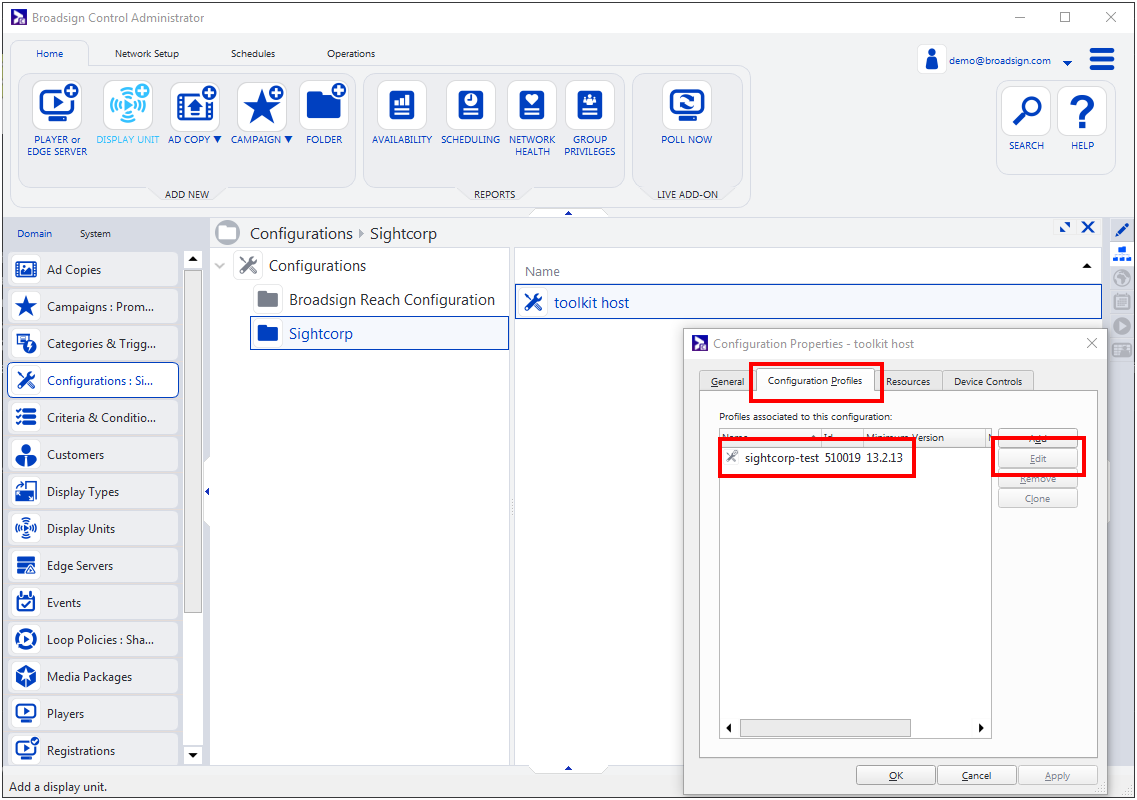1137x800 pixels.
Task: Add a new Folder
Action: click(324, 105)
